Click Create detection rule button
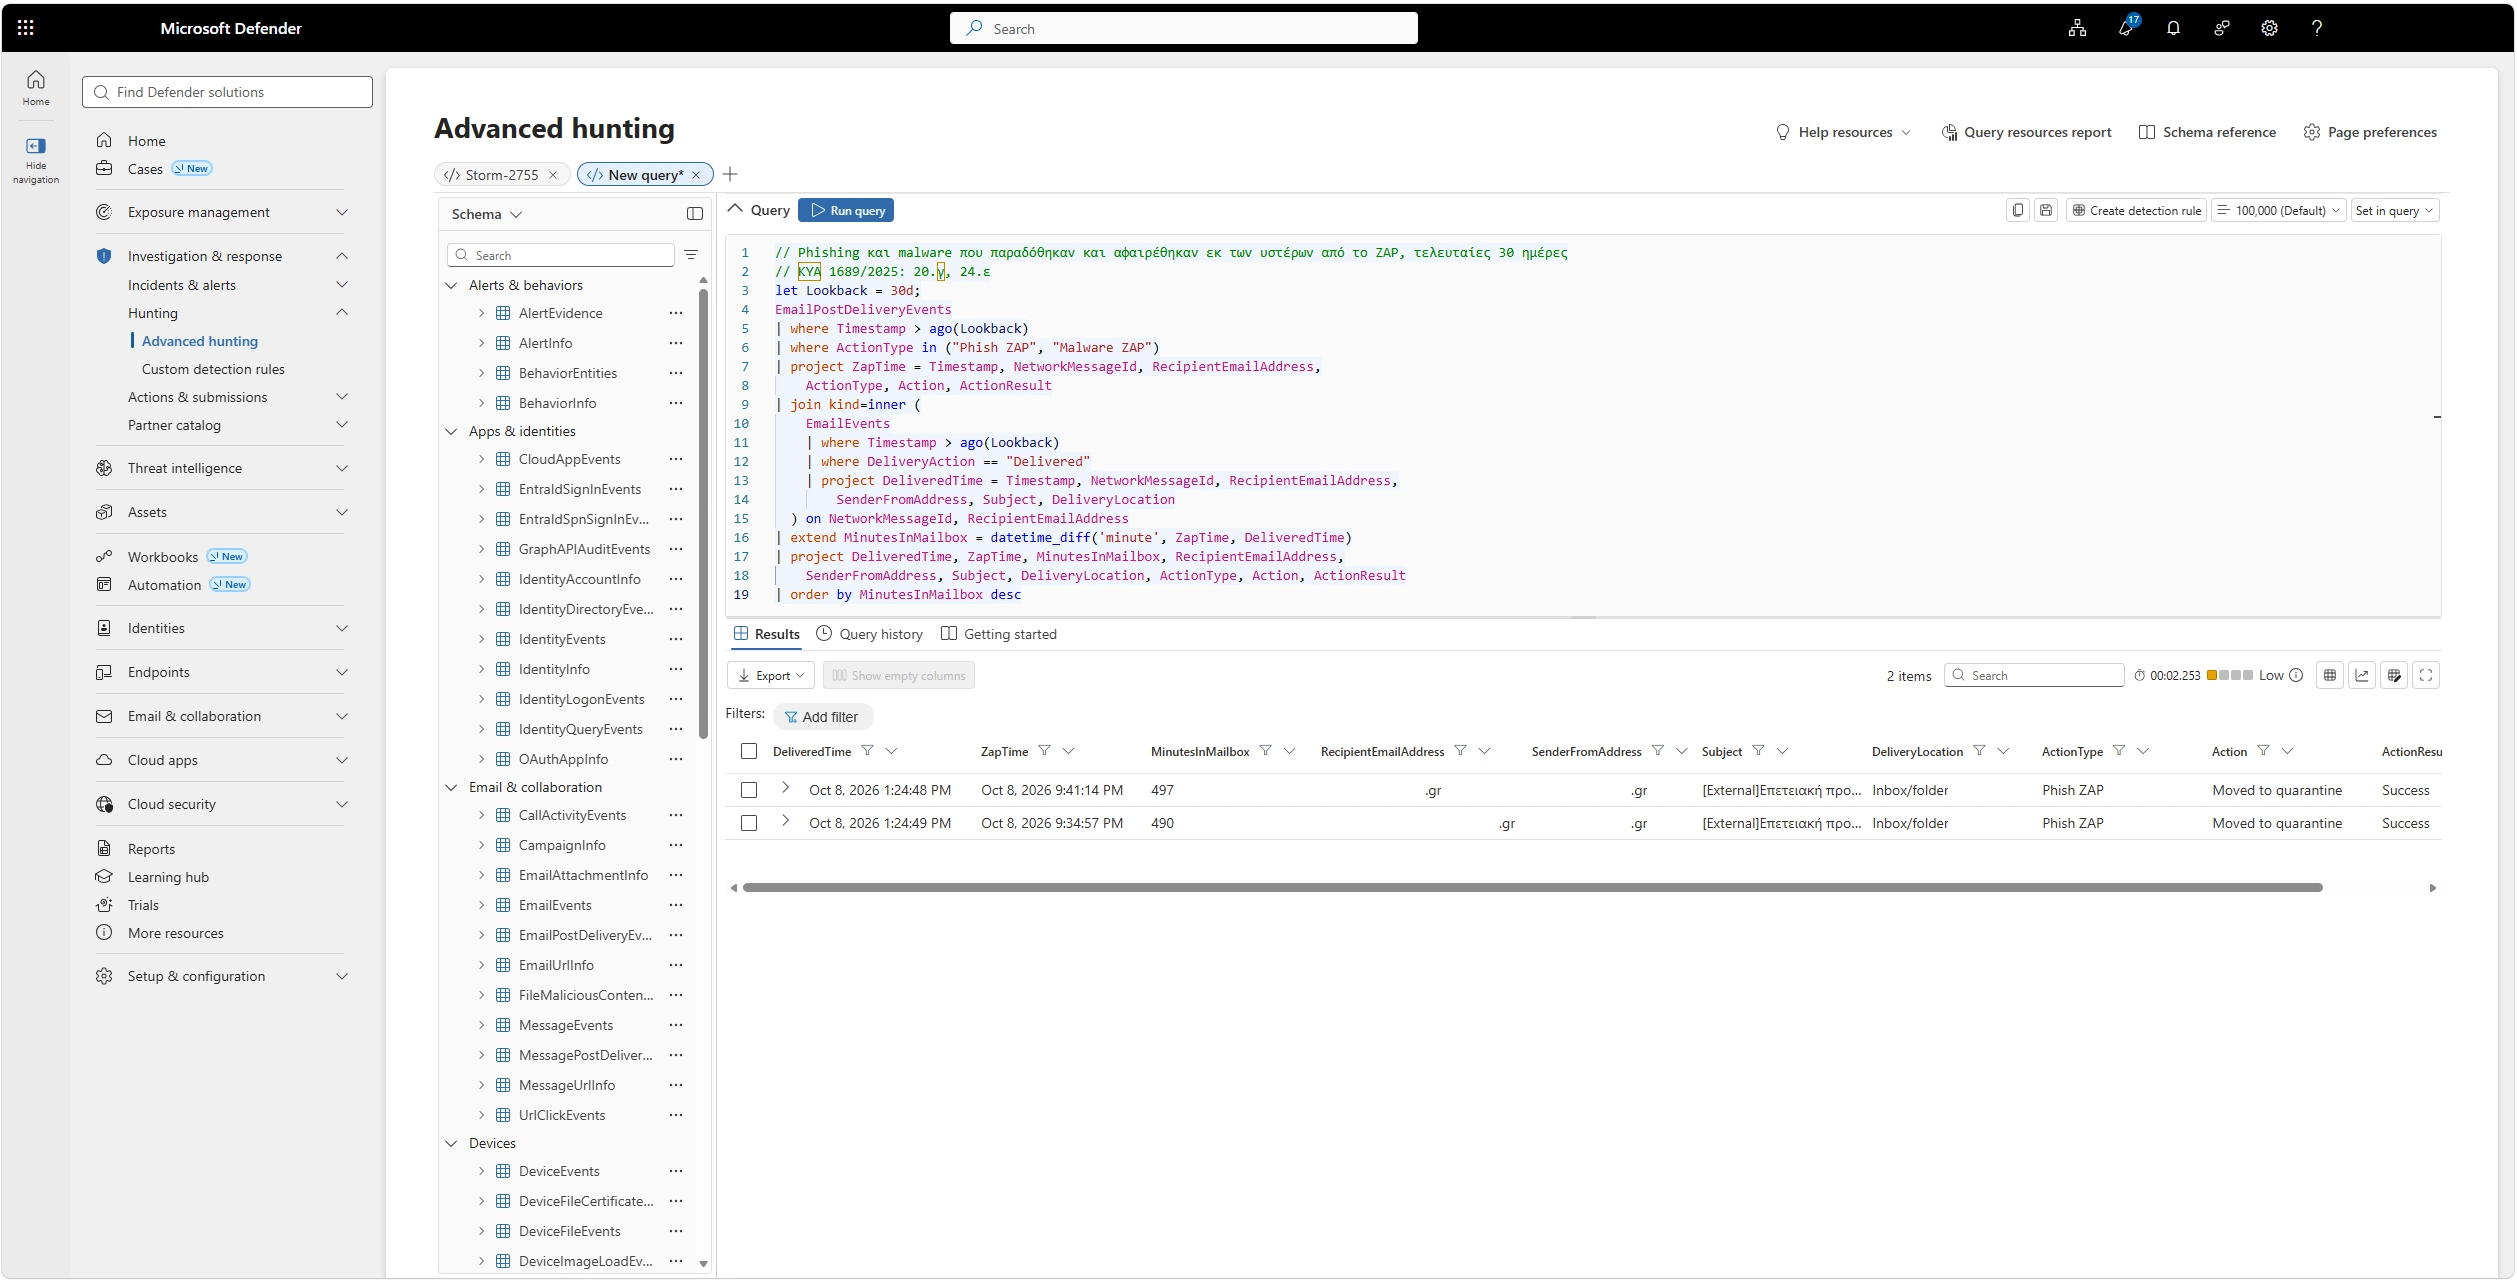The image size is (2517, 1281). (2136, 210)
